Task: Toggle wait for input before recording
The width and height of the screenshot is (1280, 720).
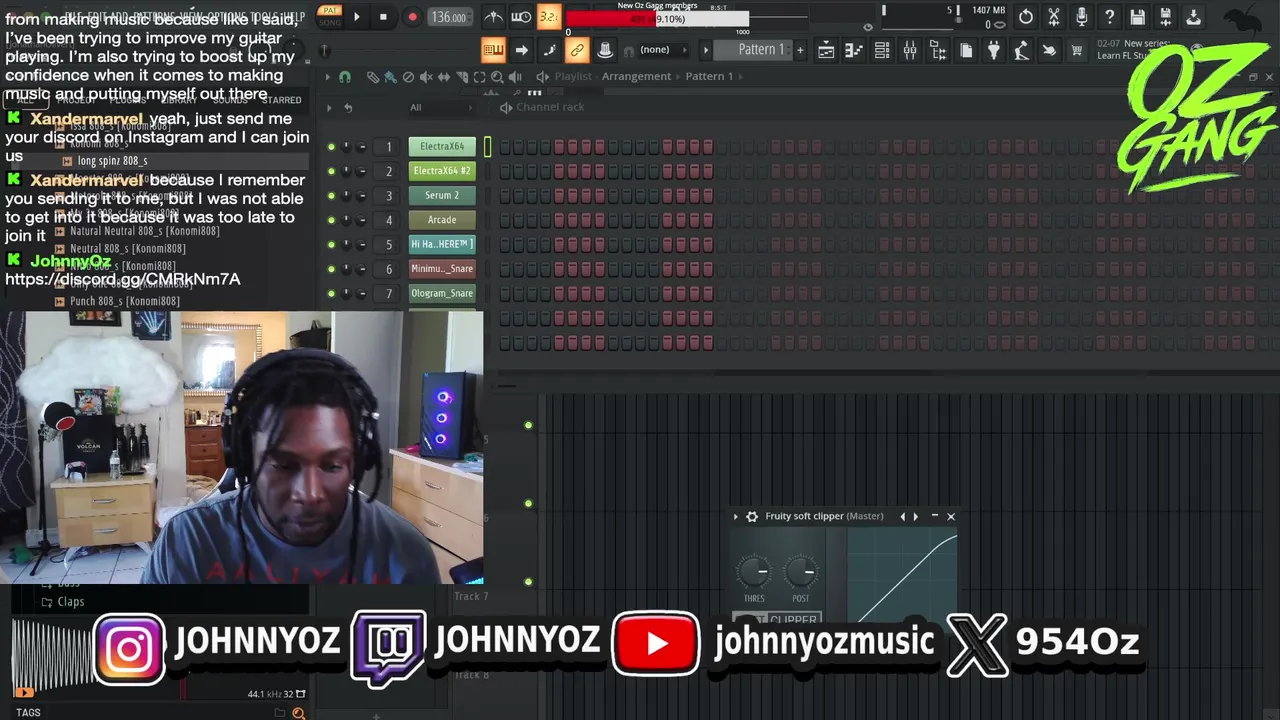Action: coord(521,17)
